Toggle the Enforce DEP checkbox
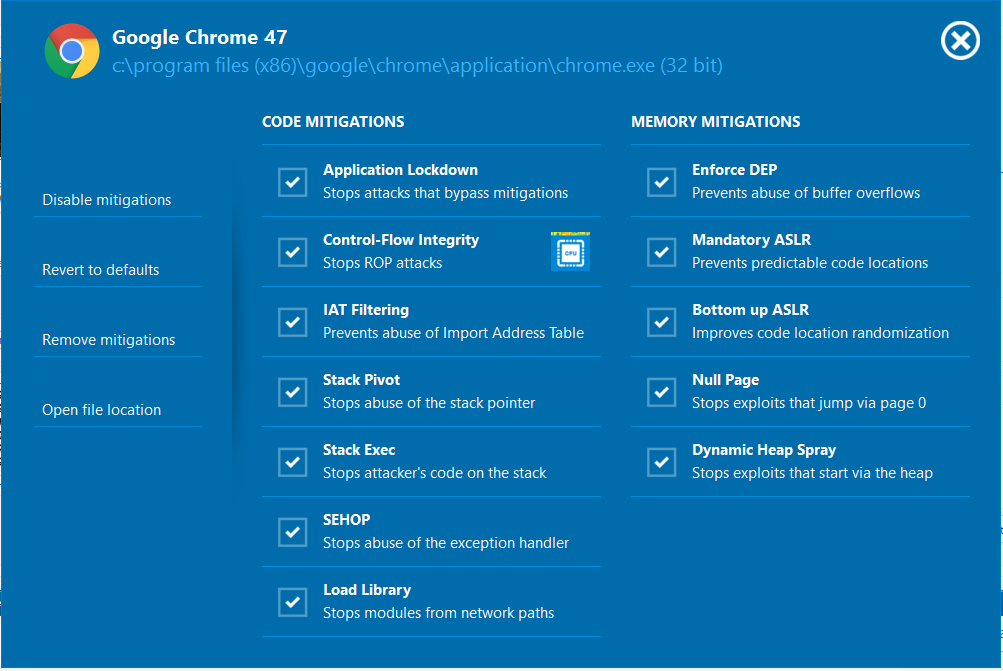The image size is (1003, 671). 661,182
